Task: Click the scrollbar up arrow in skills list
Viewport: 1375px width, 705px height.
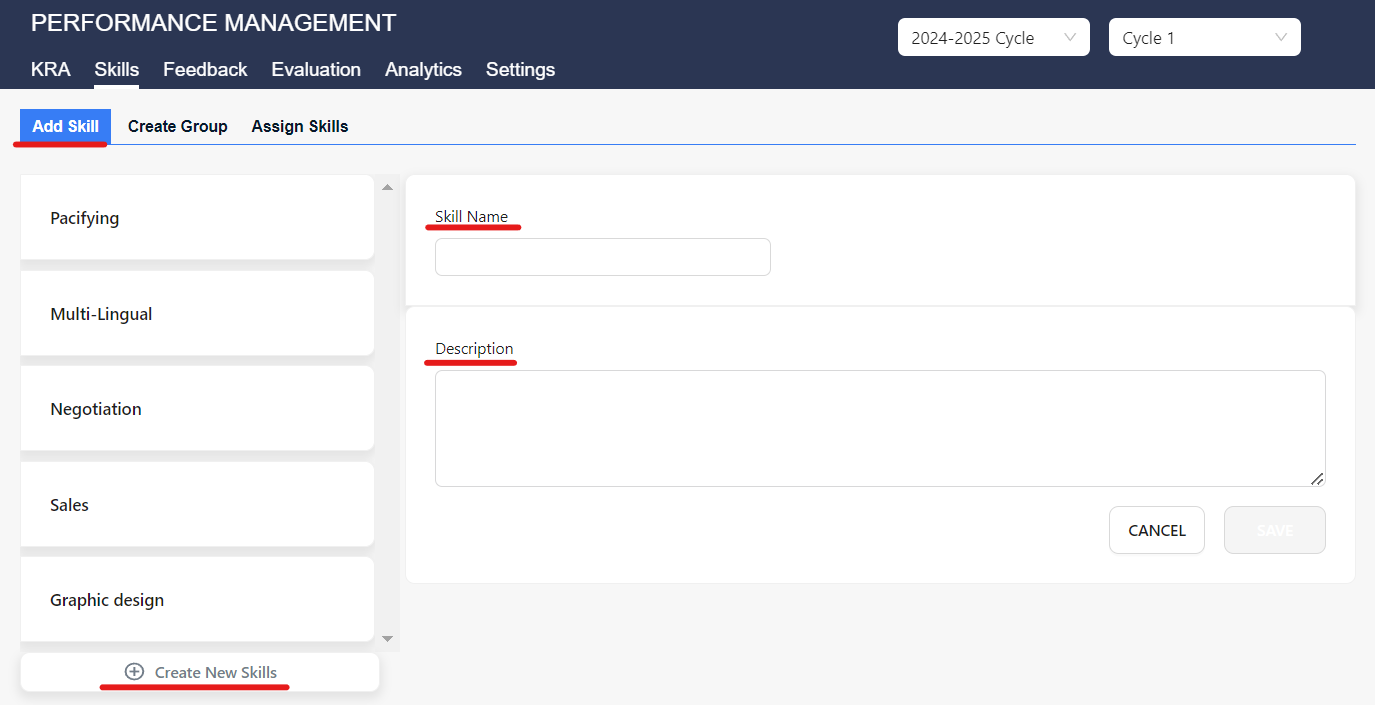Action: (388, 185)
